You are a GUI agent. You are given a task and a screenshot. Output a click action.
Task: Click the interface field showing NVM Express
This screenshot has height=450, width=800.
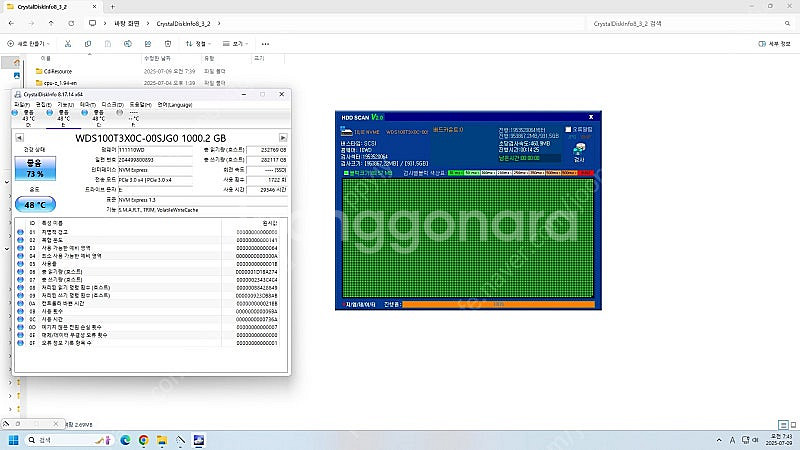pyautogui.click(x=155, y=170)
